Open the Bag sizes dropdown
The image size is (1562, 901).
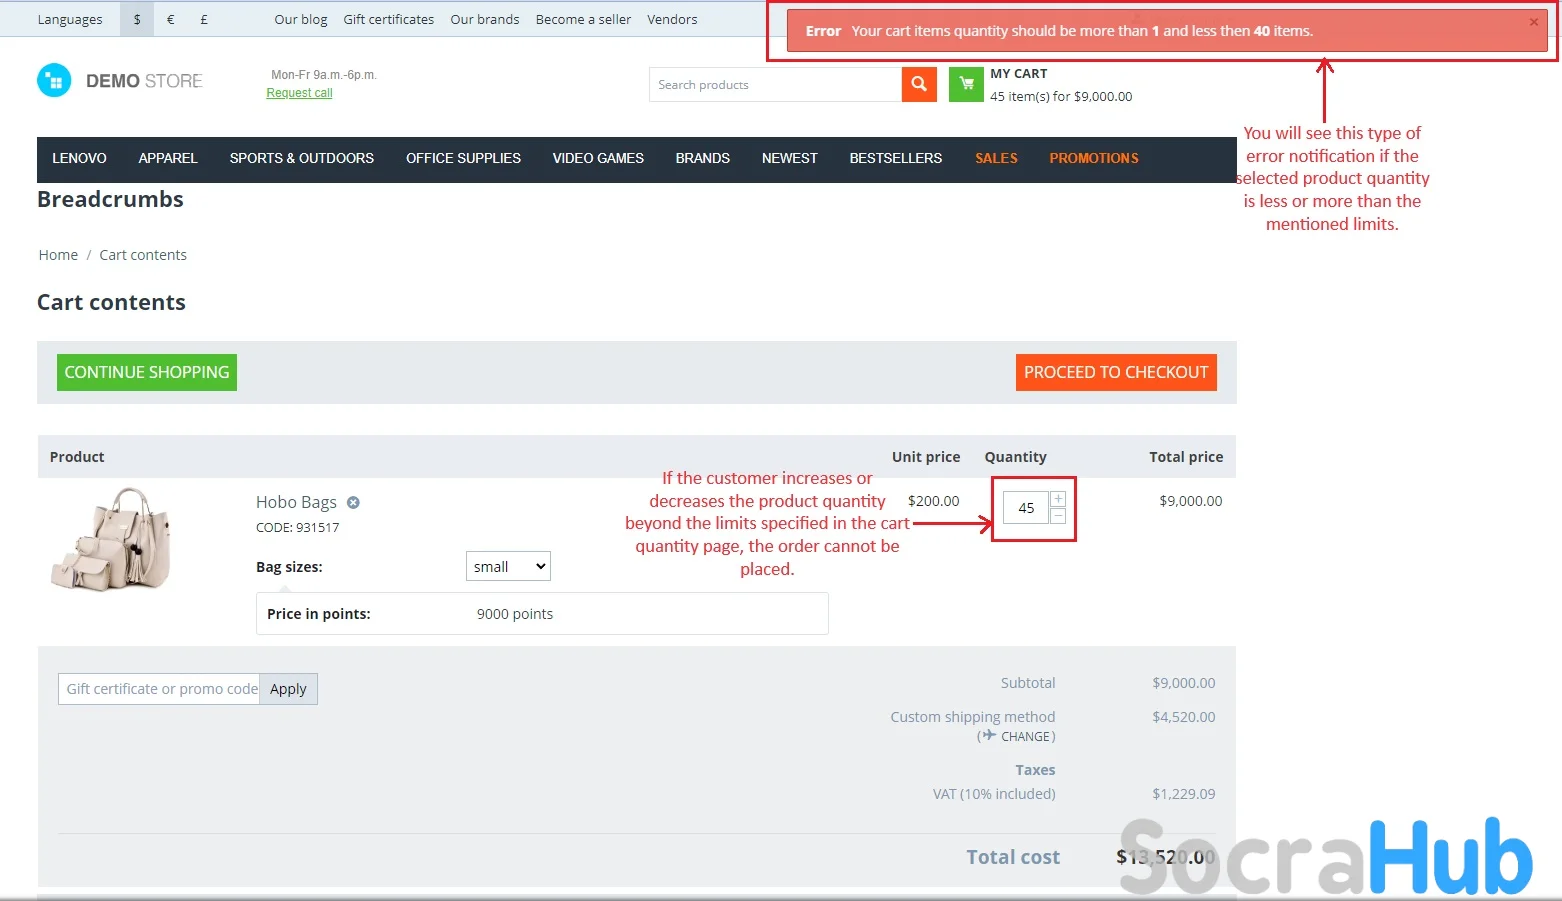pyautogui.click(x=508, y=566)
